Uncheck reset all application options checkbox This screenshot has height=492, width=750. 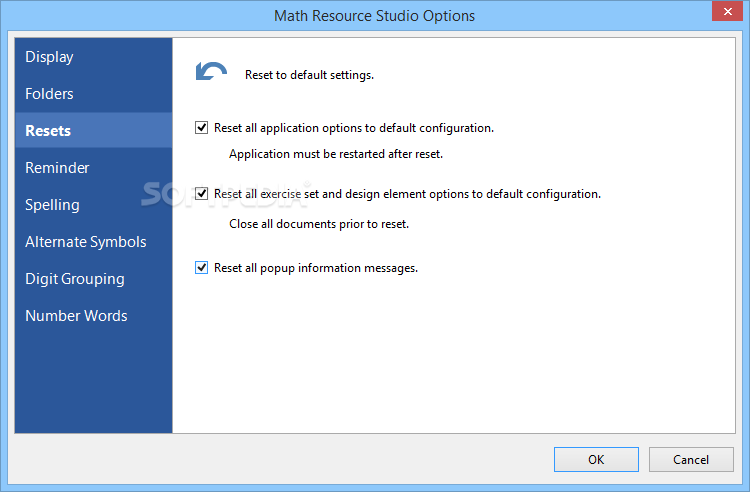click(201, 128)
